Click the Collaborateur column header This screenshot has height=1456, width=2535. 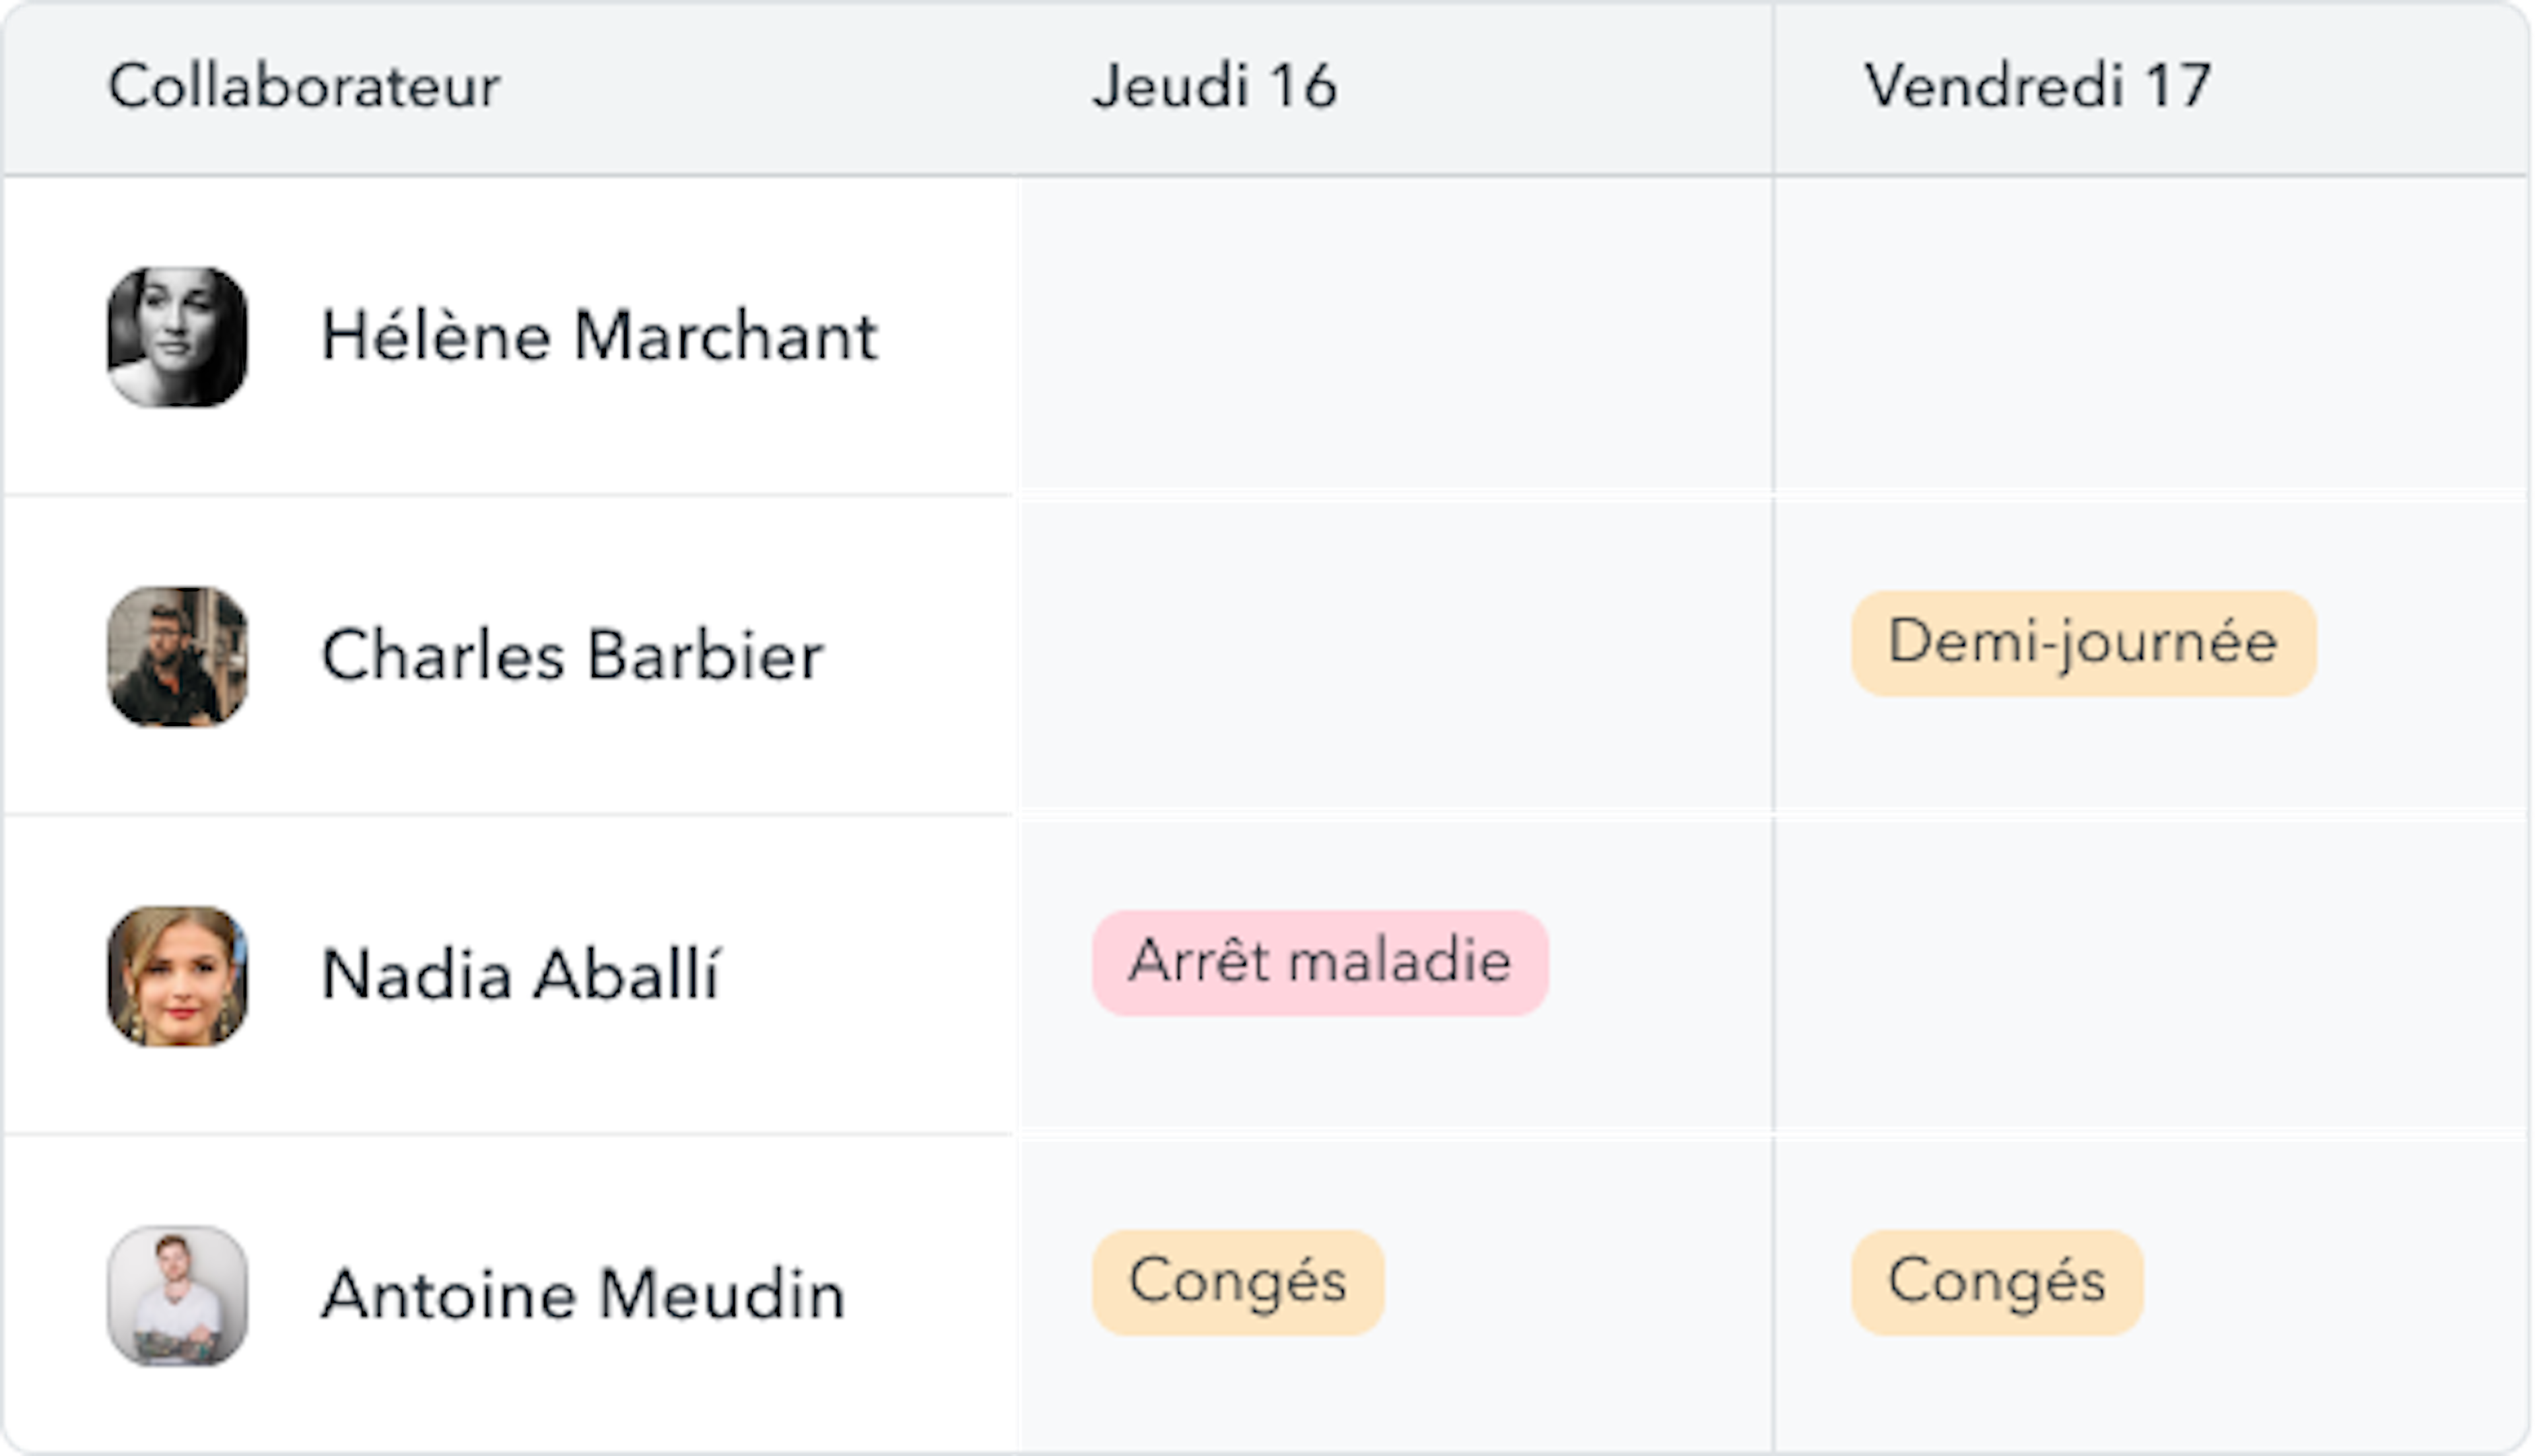[x=304, y=86]
